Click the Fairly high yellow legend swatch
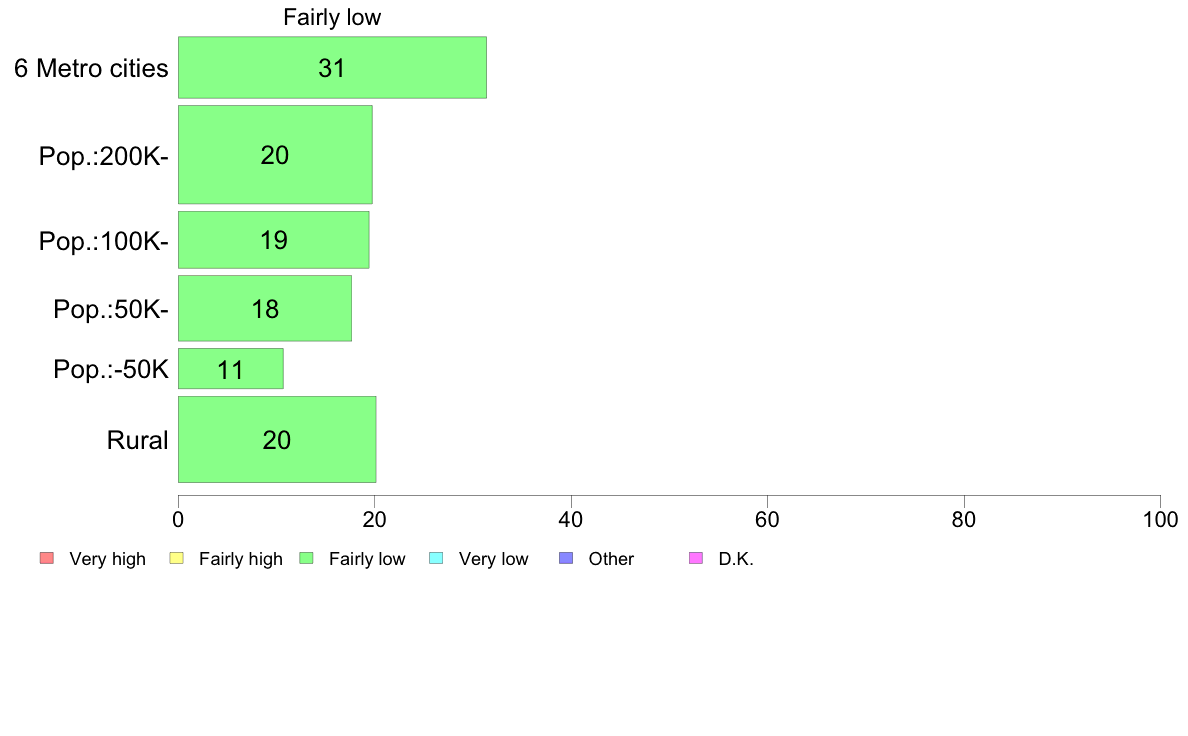 [177, 559]
